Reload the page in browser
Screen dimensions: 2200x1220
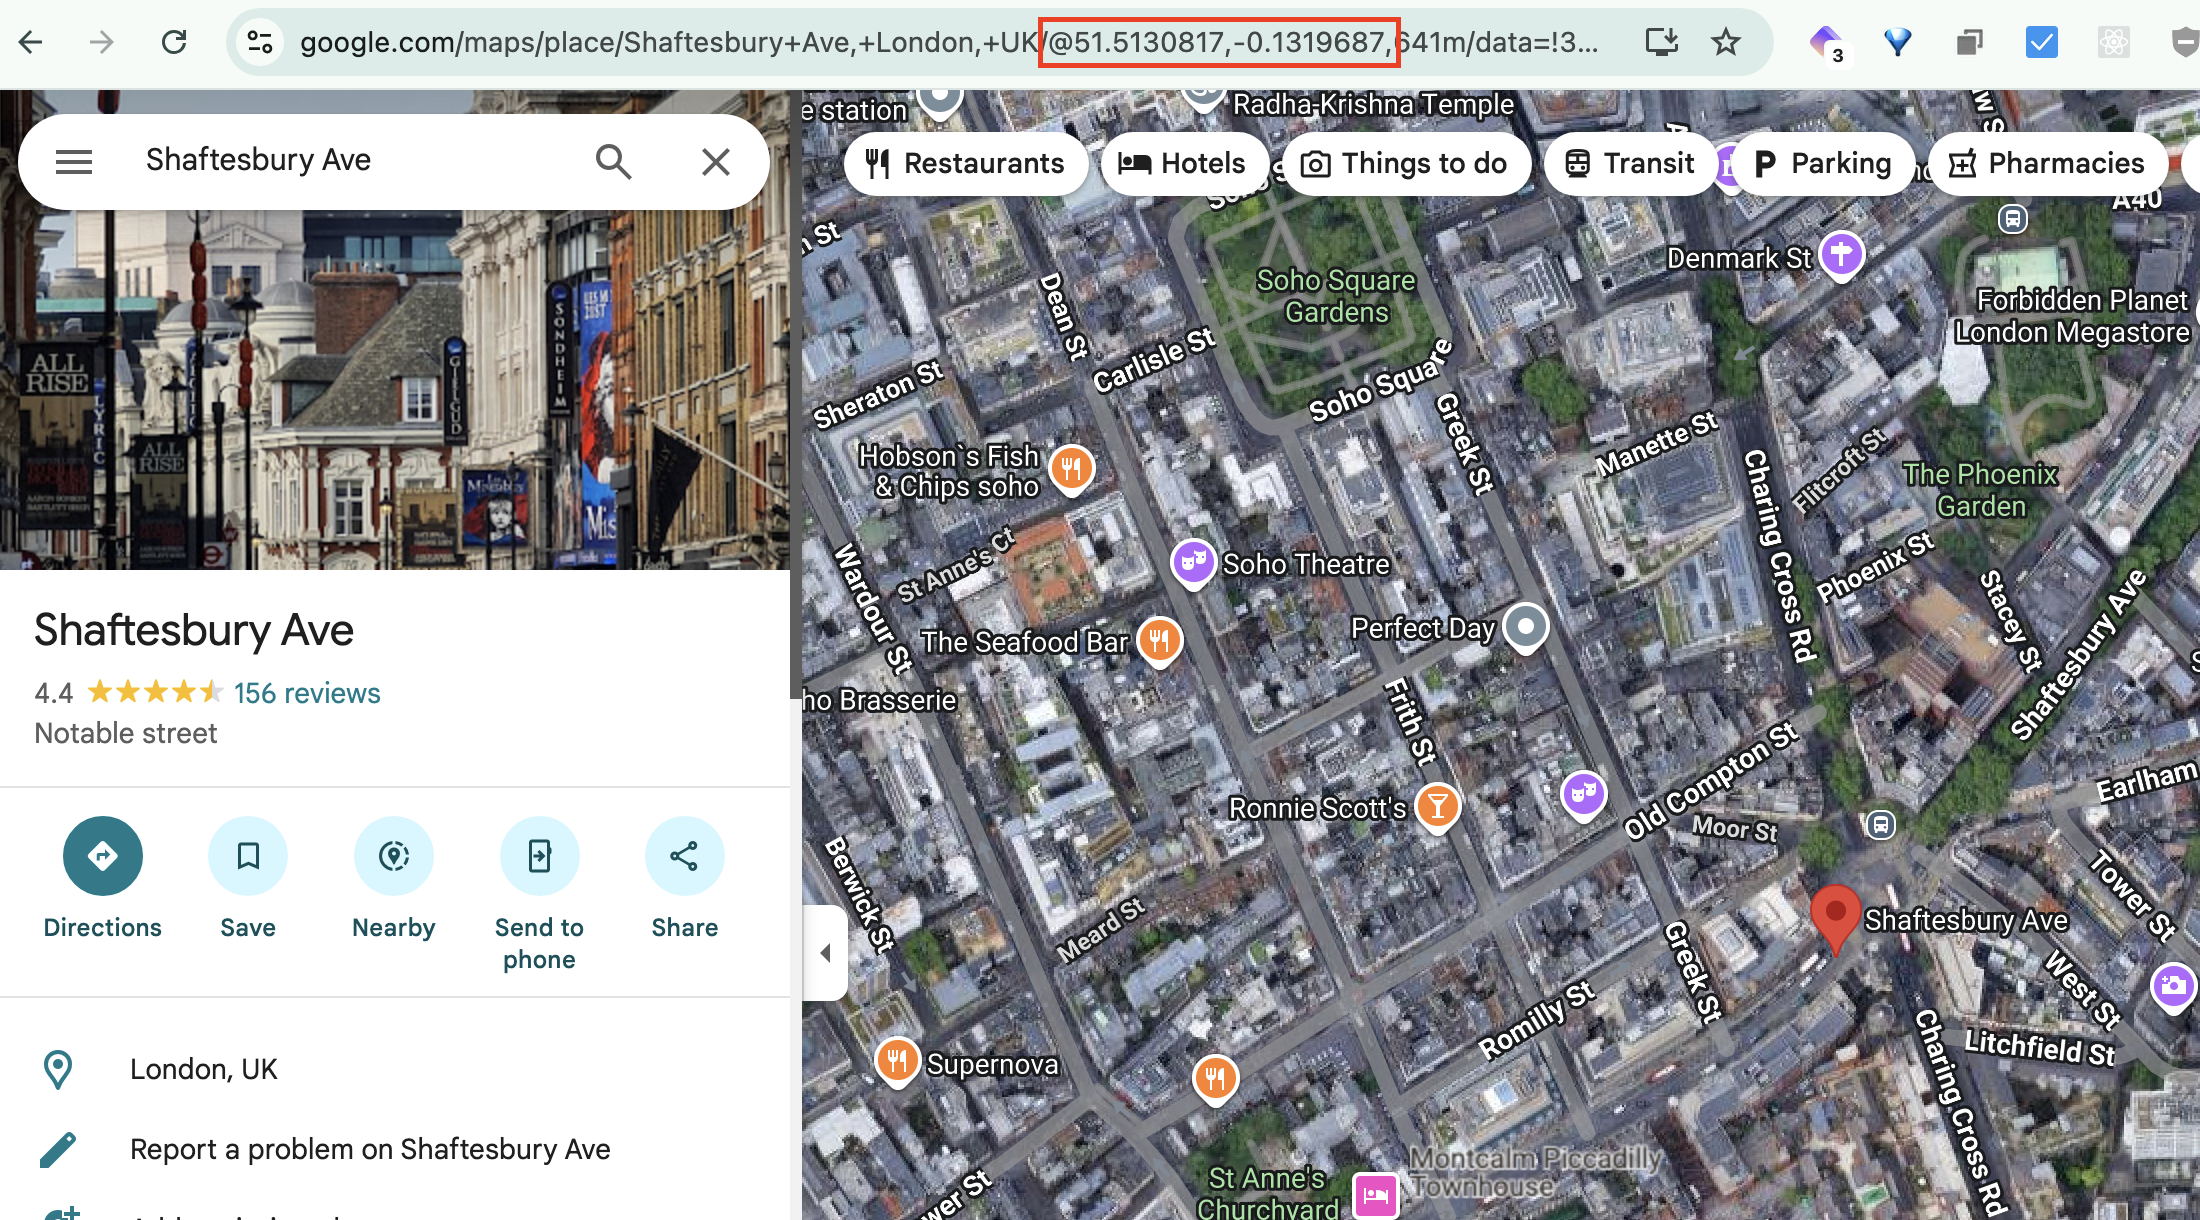coord(175,42)
